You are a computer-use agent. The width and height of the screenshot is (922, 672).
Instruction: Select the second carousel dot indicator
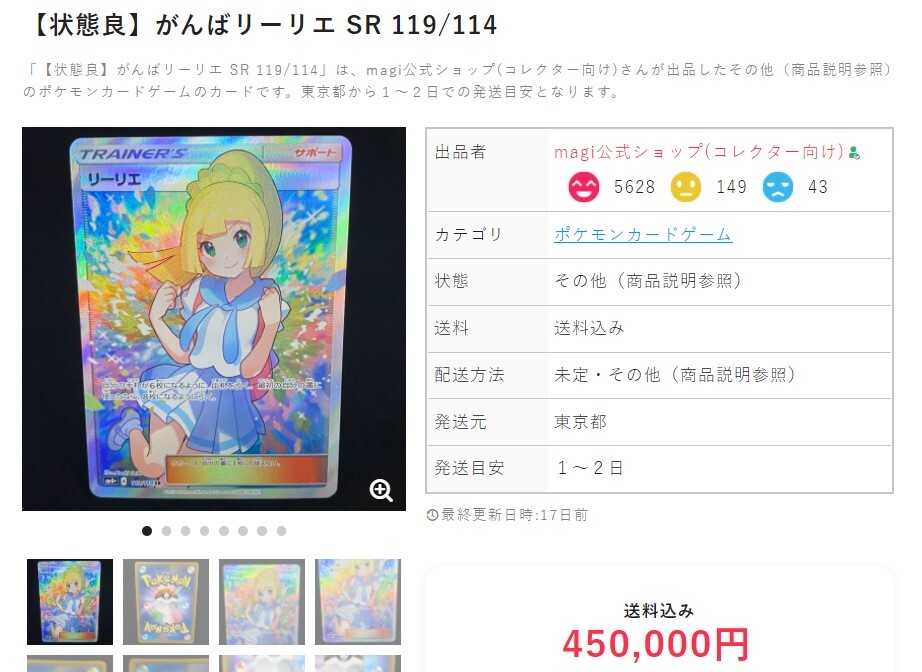click(166, 531)
